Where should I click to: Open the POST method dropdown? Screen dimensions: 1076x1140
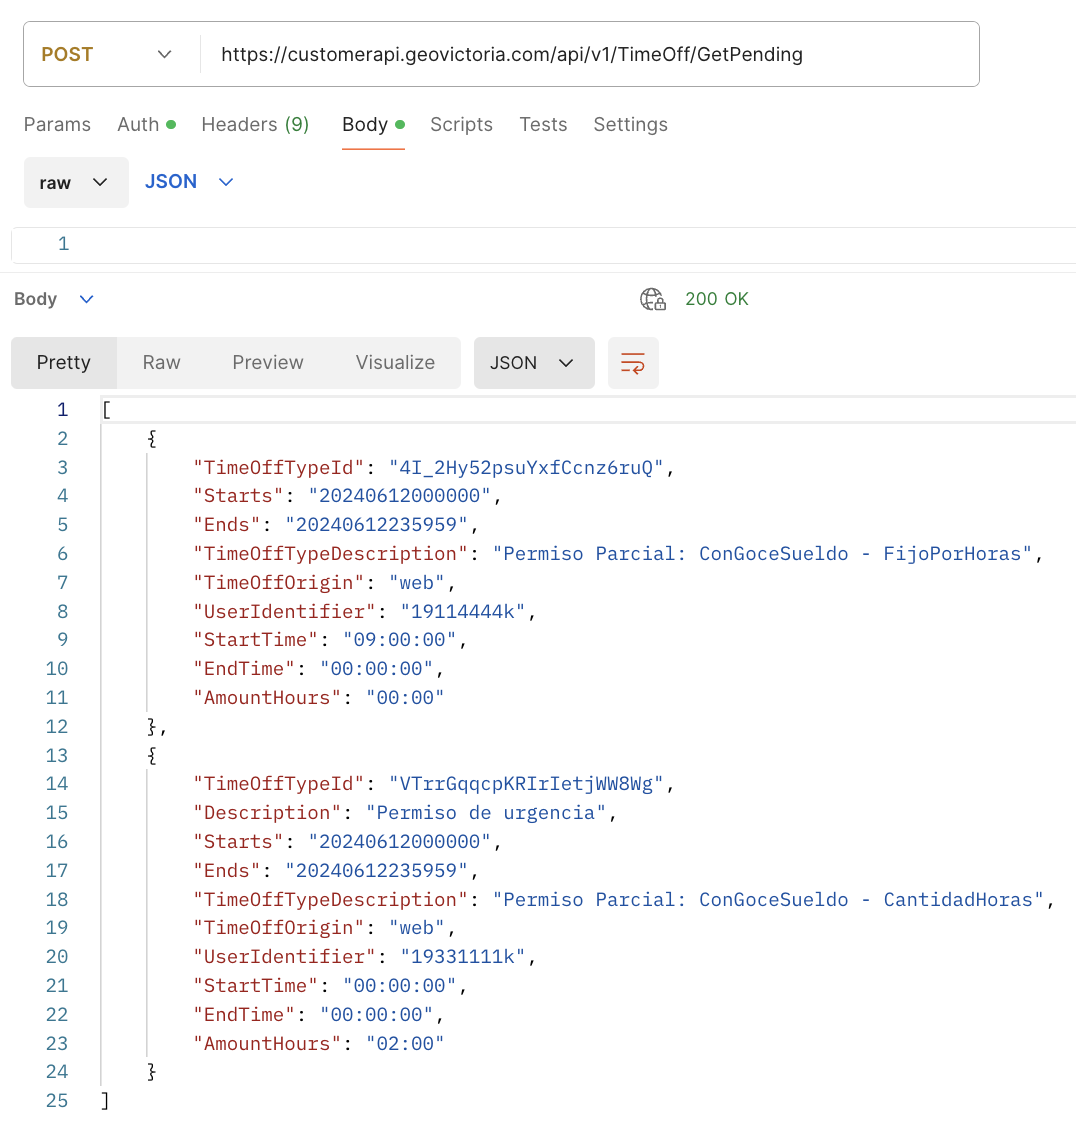point(107,54)
